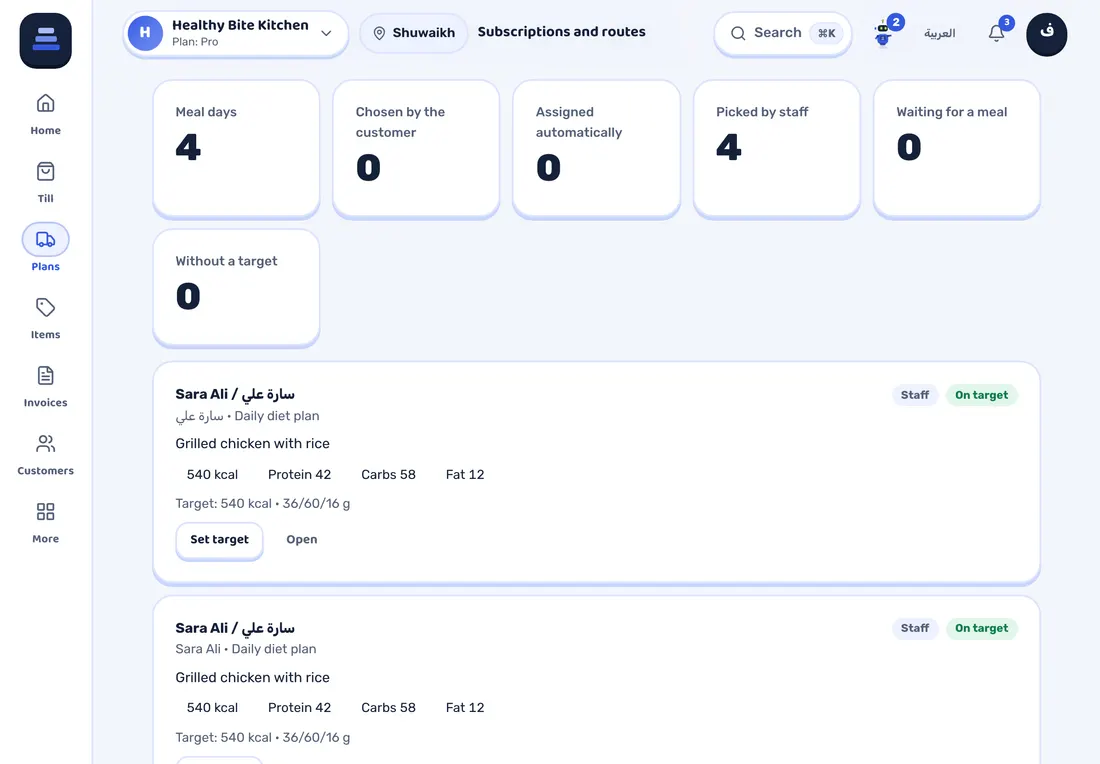Click the second card's Grilled chicken with rice

253,677
